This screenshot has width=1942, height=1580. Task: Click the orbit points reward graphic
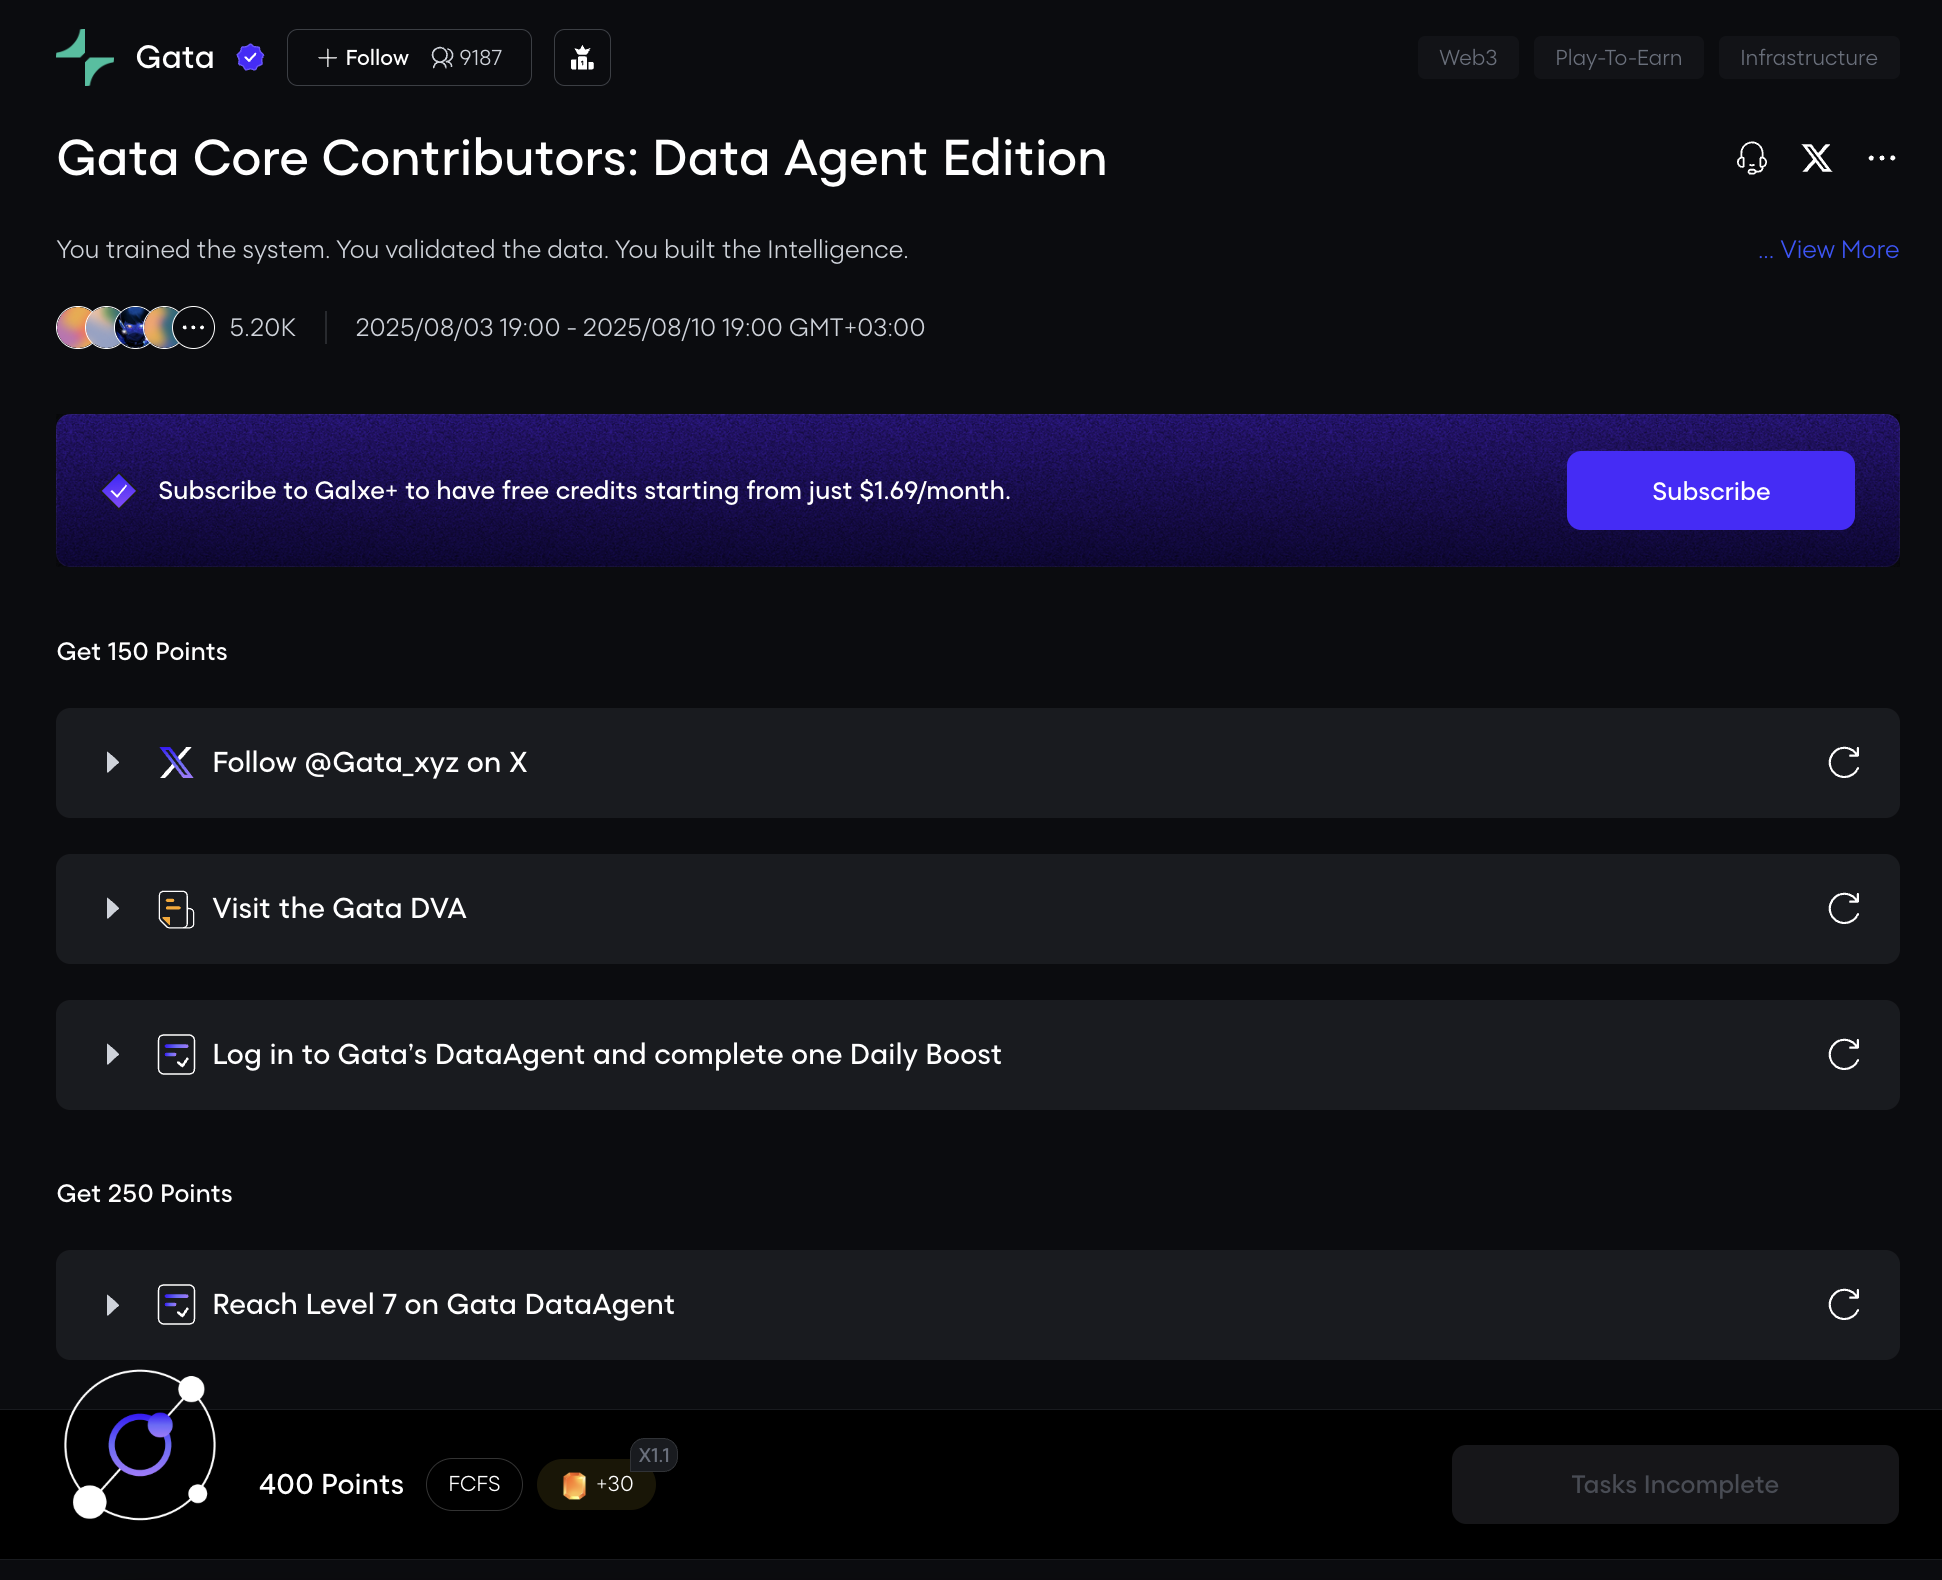(x=139, y=1445)
